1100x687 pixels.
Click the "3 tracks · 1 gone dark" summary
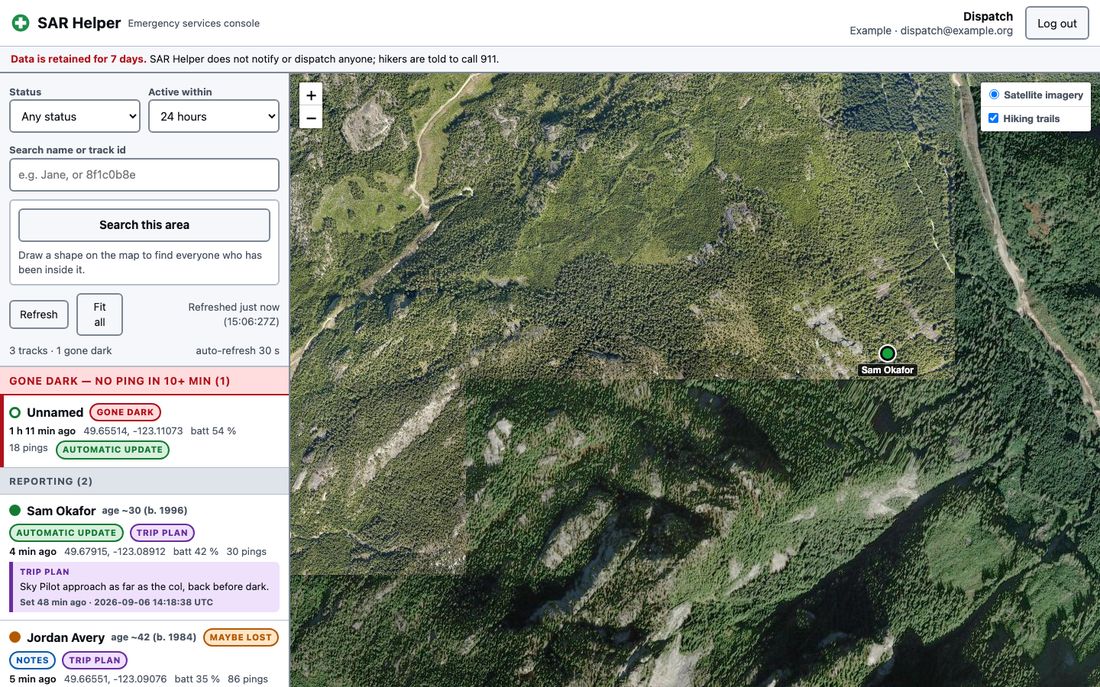click(x=60, y=351)
